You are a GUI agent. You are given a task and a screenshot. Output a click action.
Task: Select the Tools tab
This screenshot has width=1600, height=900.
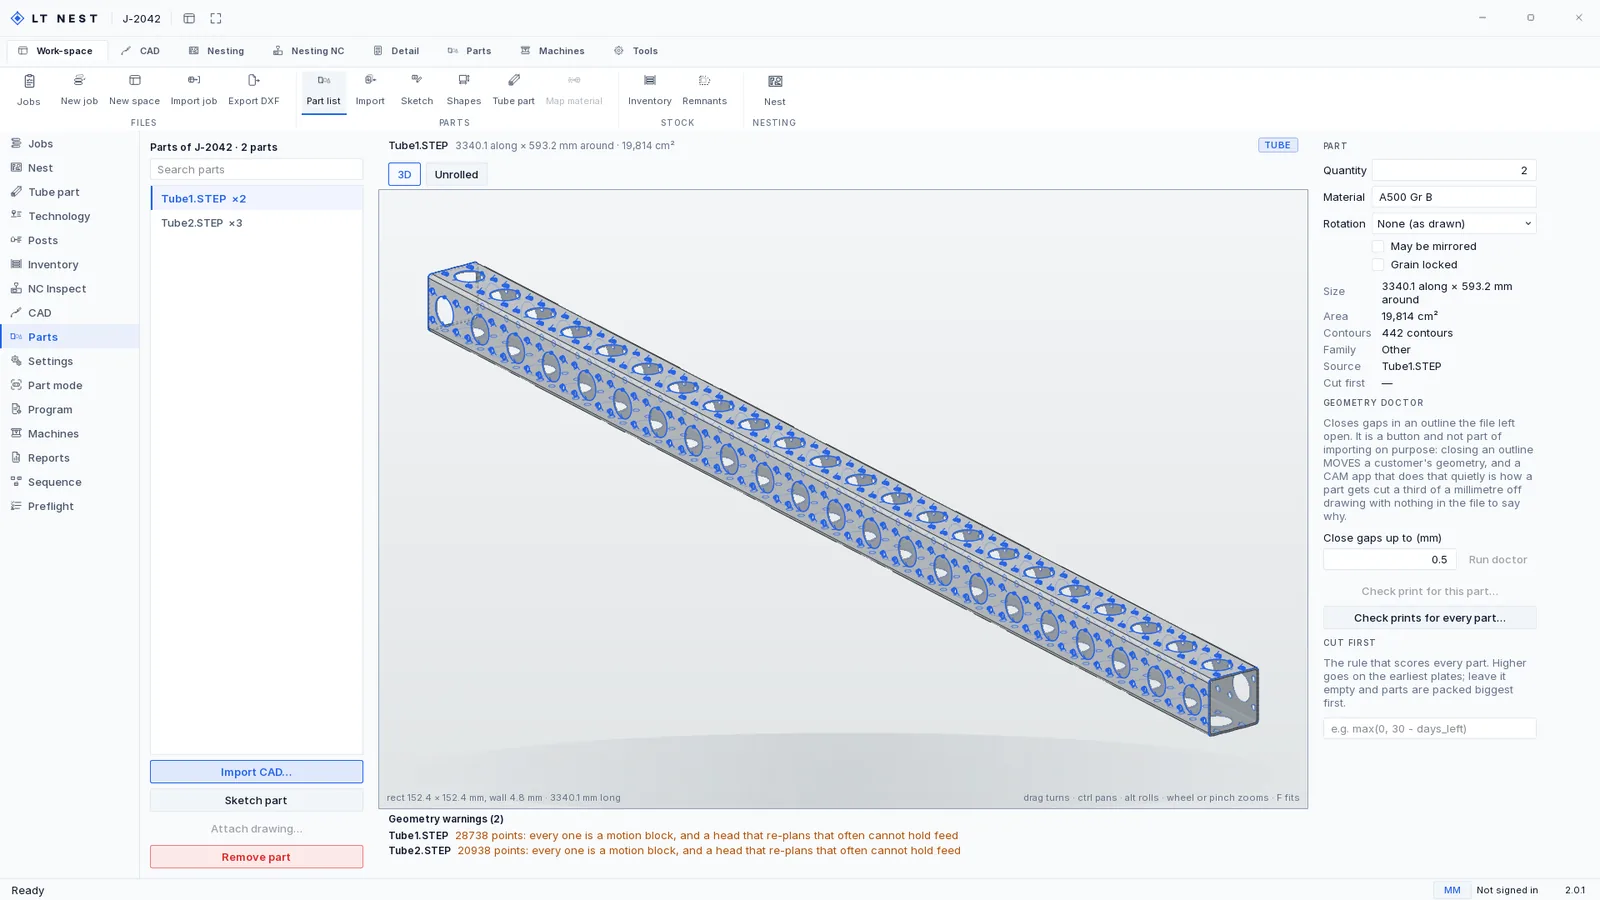pos(636,51)
